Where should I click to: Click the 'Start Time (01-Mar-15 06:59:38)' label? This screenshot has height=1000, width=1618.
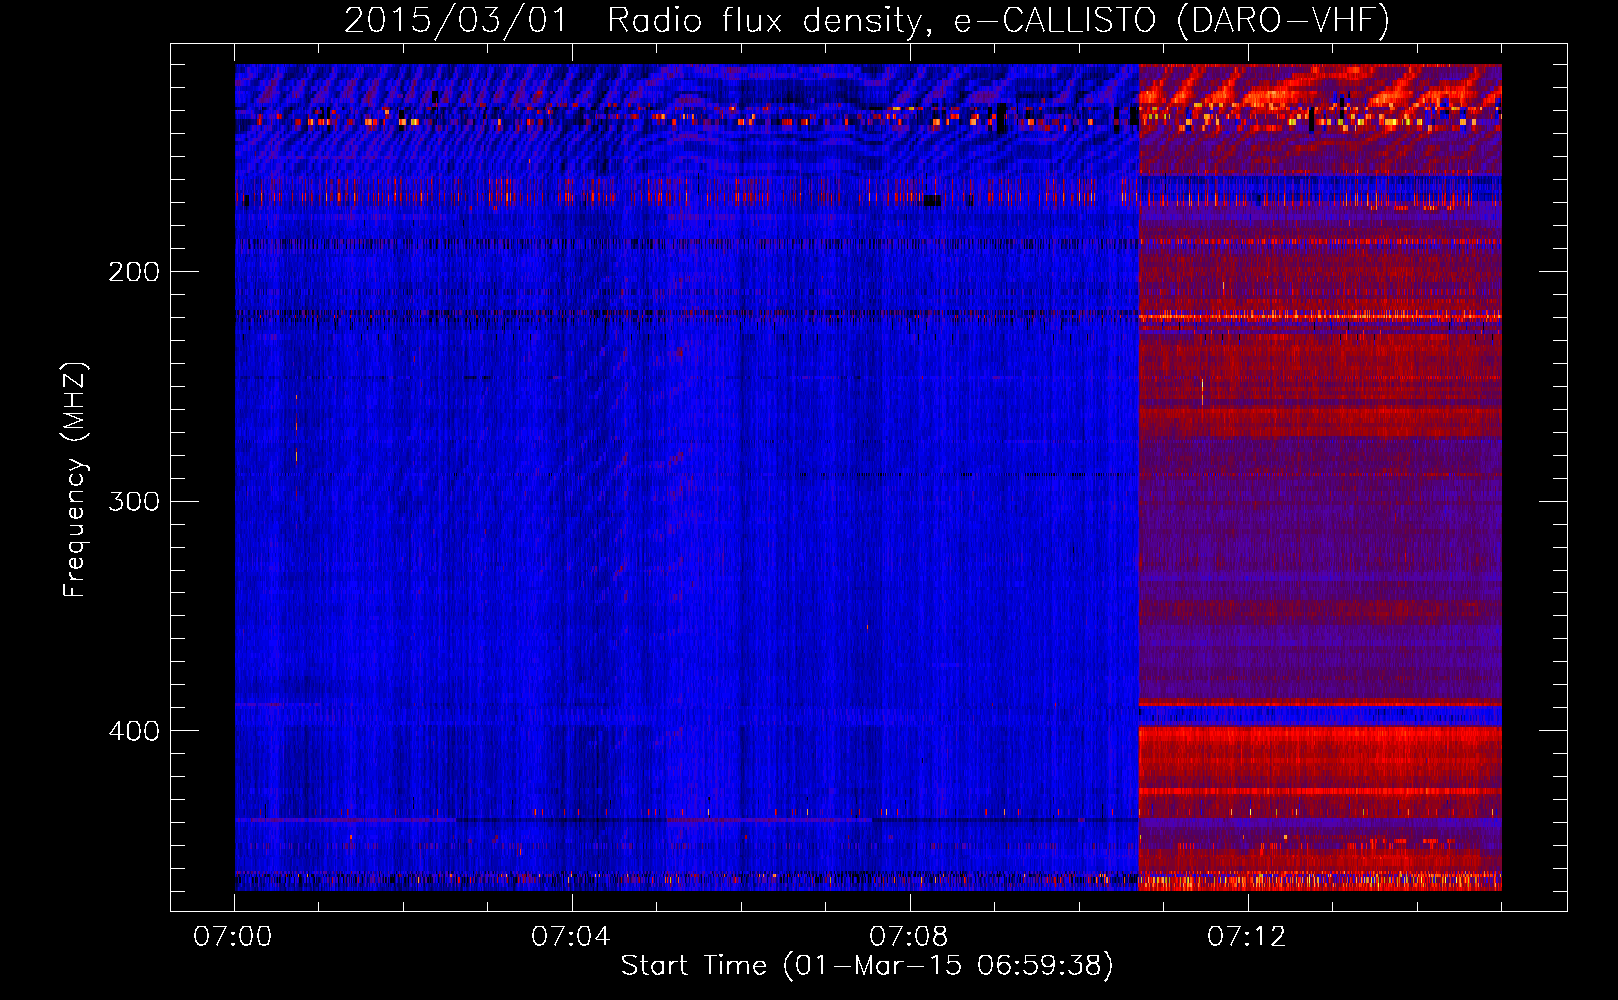pos(867,966)
